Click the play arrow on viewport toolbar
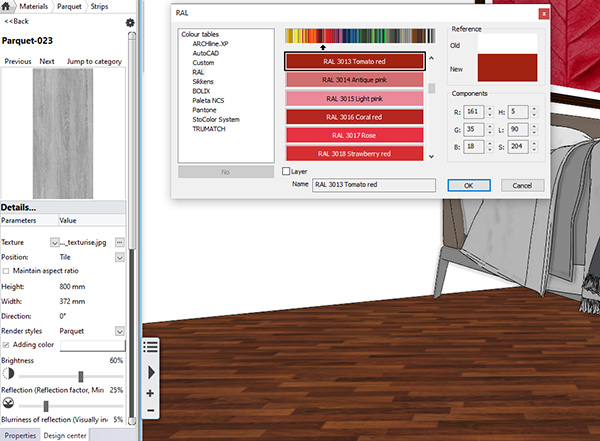This screenshot has width=600, height=441. (x=150, y=371)
